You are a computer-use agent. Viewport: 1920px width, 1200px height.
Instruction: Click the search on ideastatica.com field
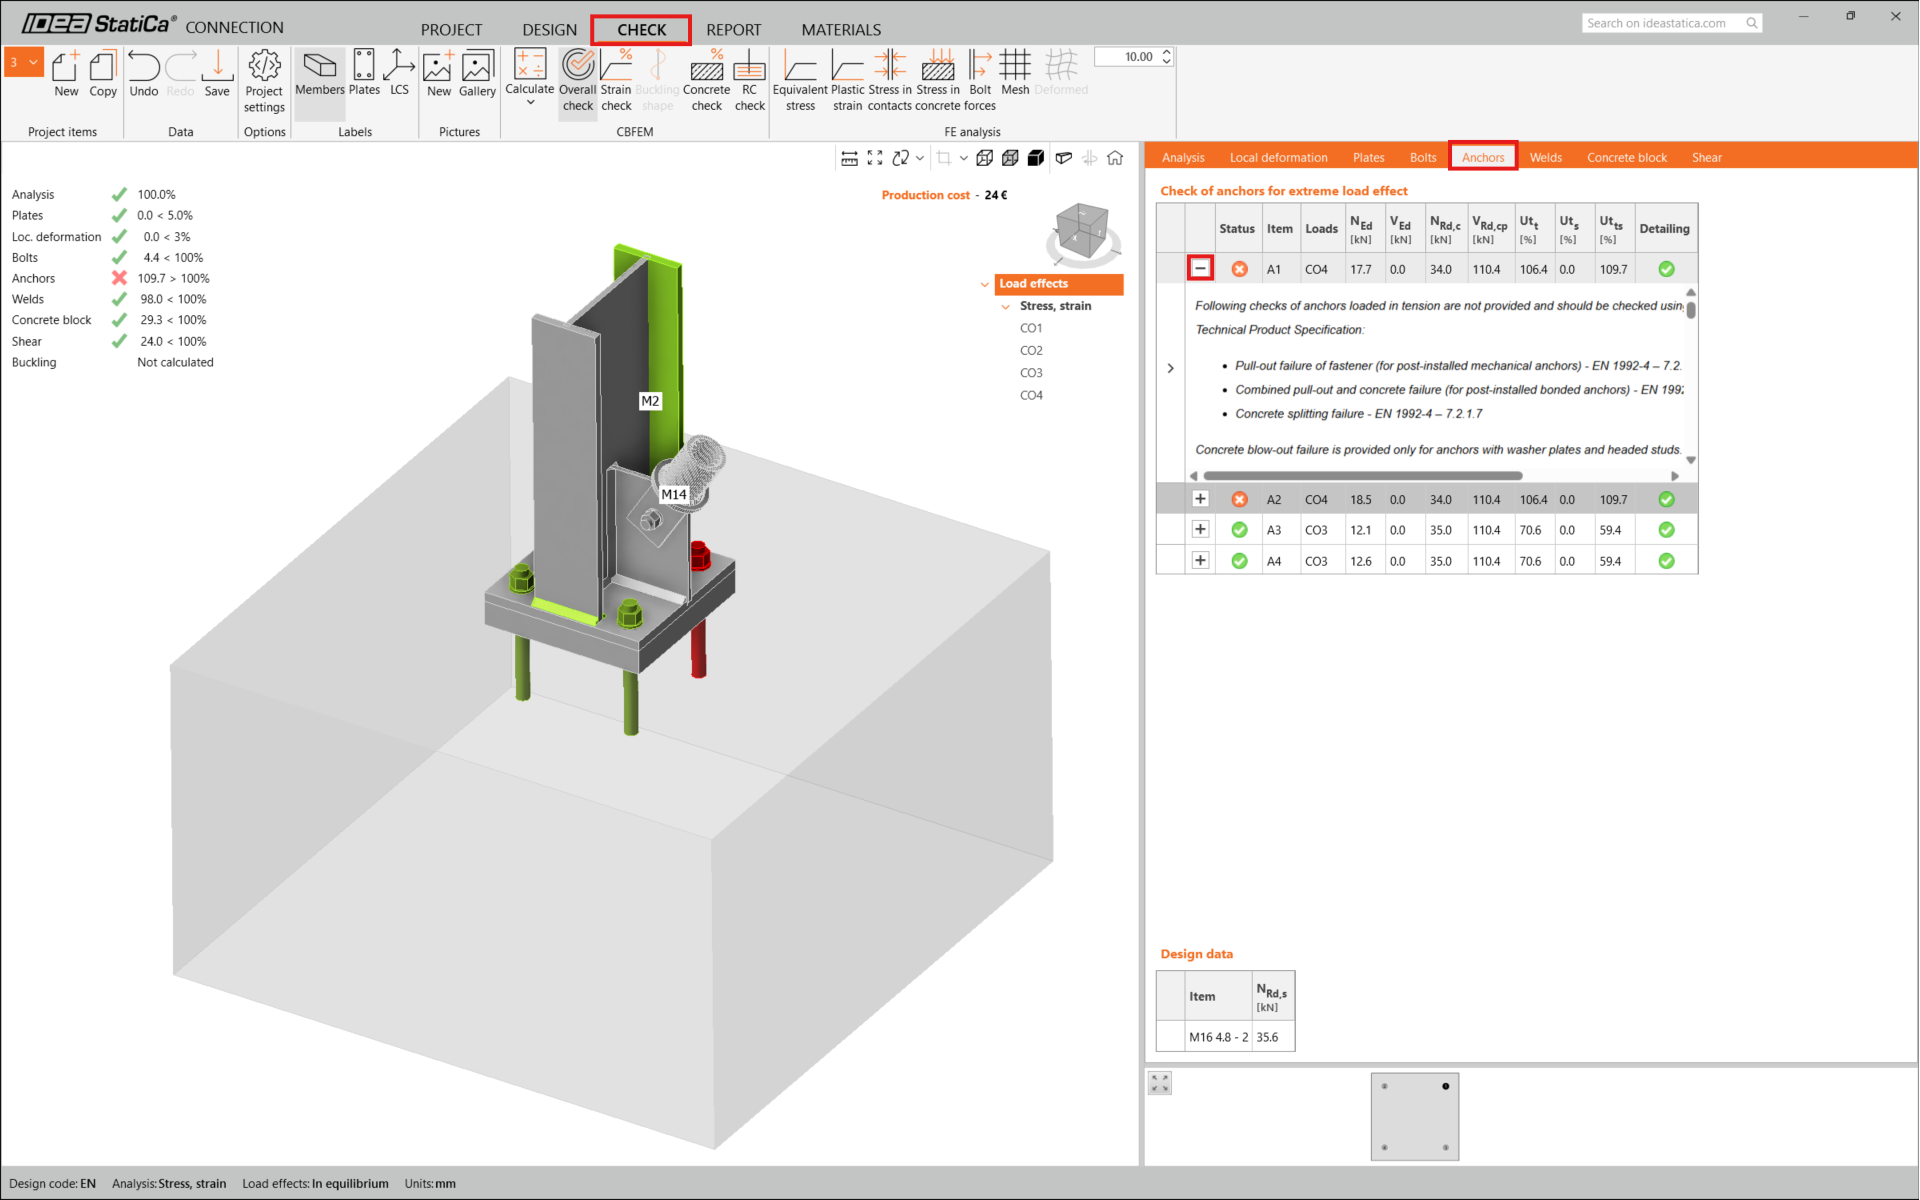click(x=1661, y=22)
